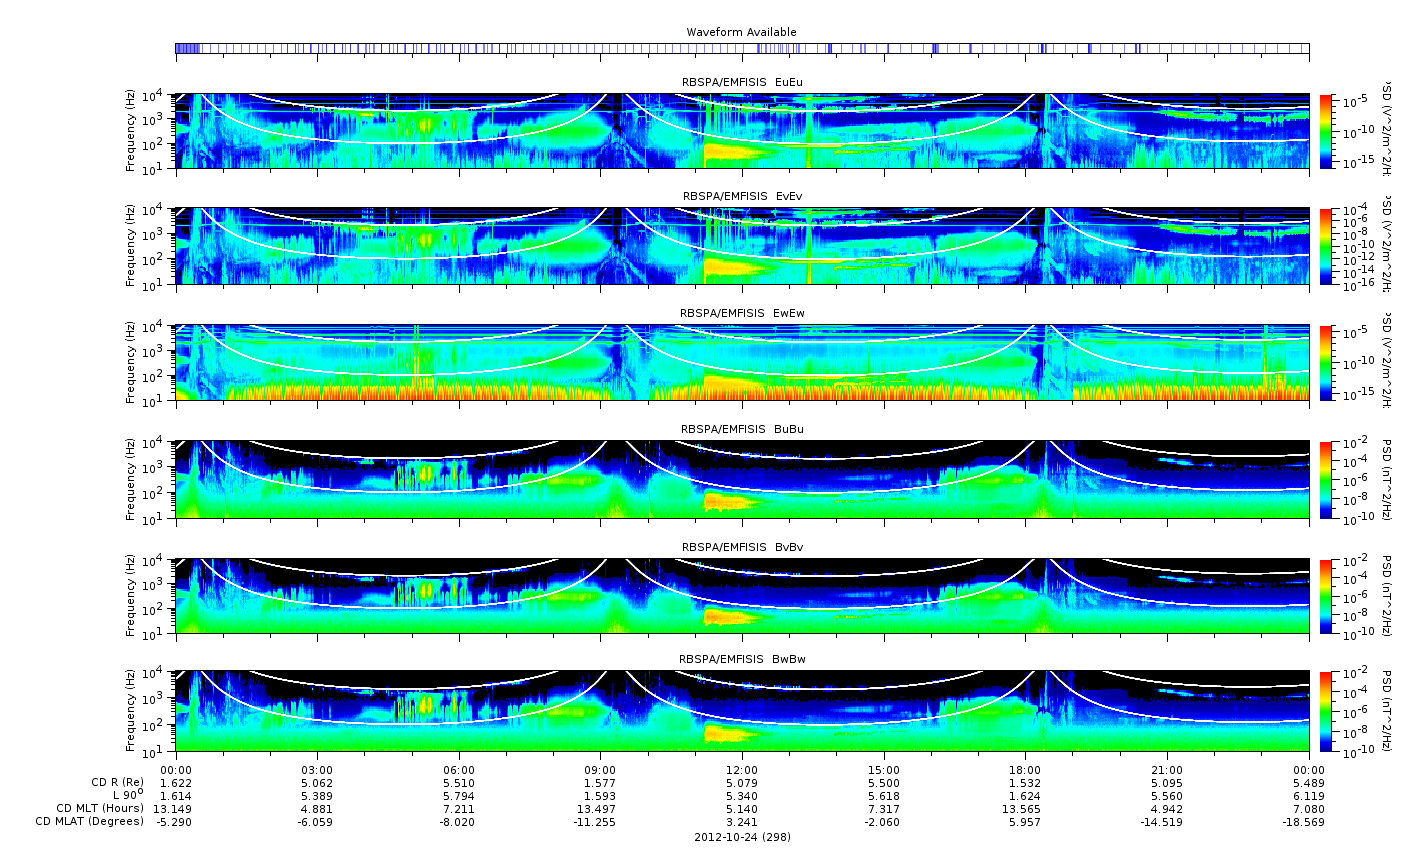The image size is (1408, 859).
Task: Click the 12:00 time axis label
Action: (741, 770)
